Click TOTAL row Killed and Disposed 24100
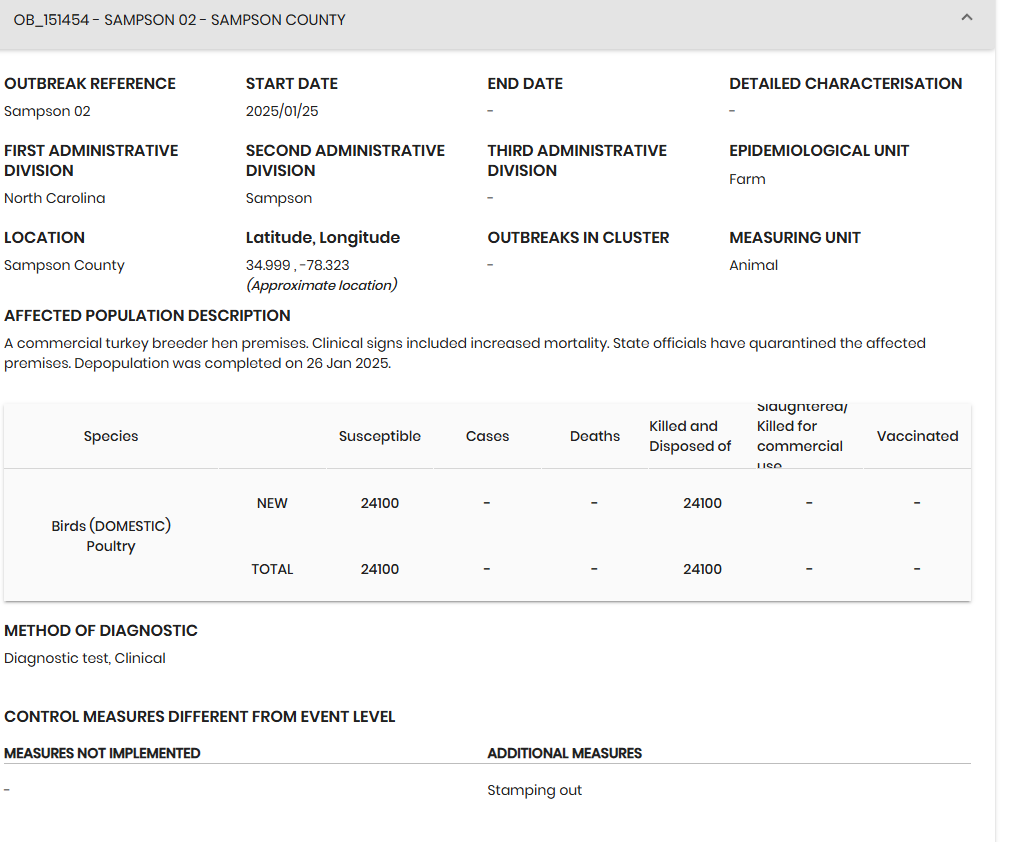Image resolution: width=1015 pixels, height=842 pixels. click(702, 570)
